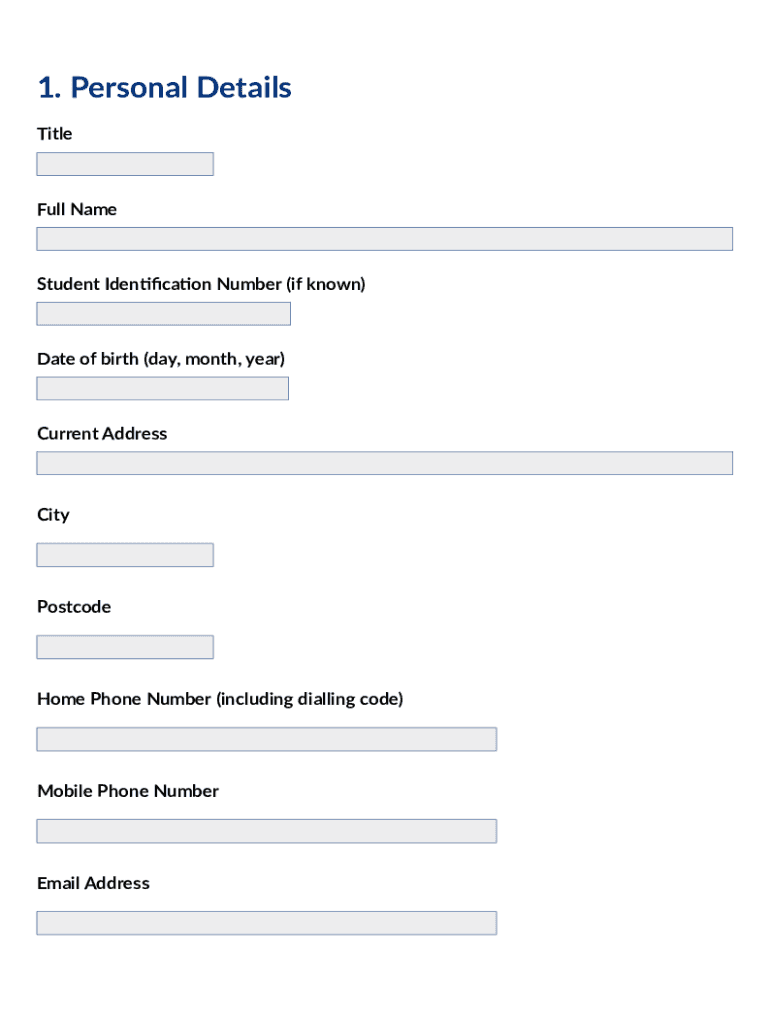
Task: Click the "Full Name" label text
Action: pos(77,209)
